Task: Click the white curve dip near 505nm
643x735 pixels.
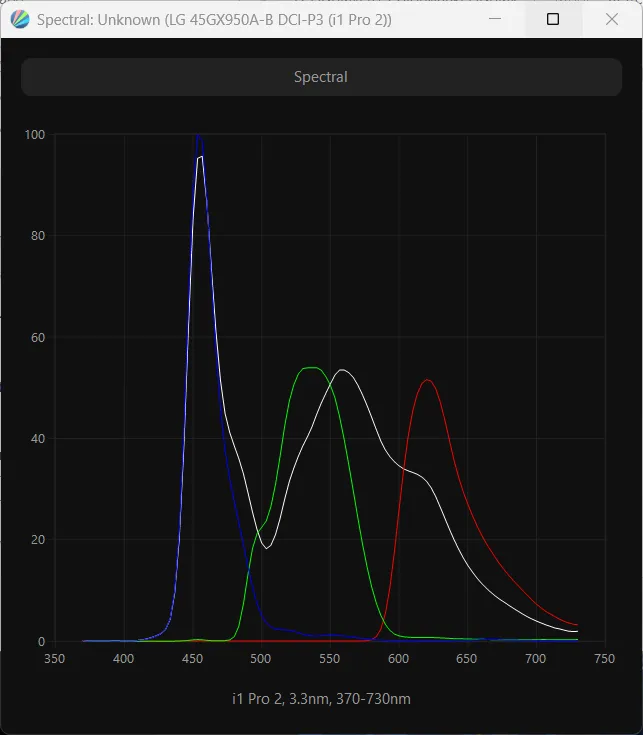Action: point(267,547)
